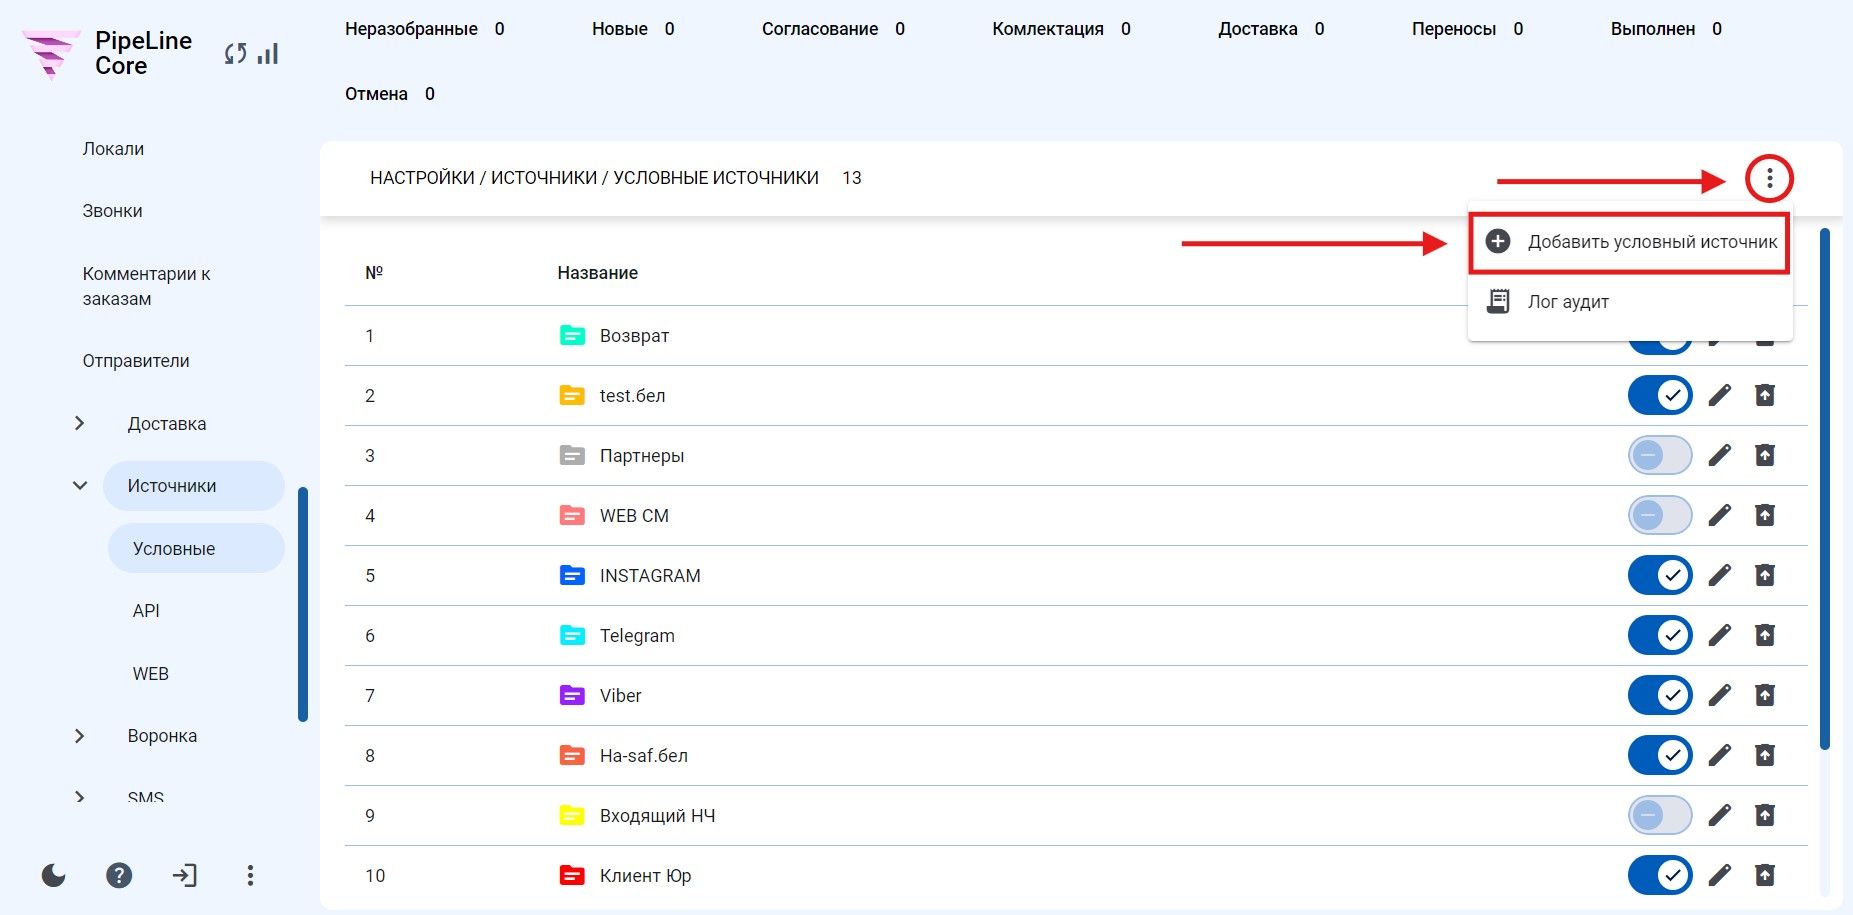Switch to dark mode with the moon icon
Image resolution: width=1853 pixels, height=915 pixels.
[54, 876]
